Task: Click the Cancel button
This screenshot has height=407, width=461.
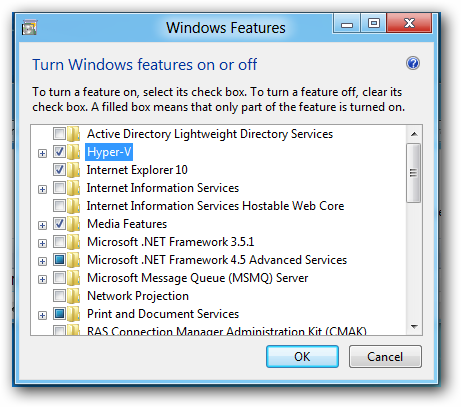Action: [x=385, y=357]
